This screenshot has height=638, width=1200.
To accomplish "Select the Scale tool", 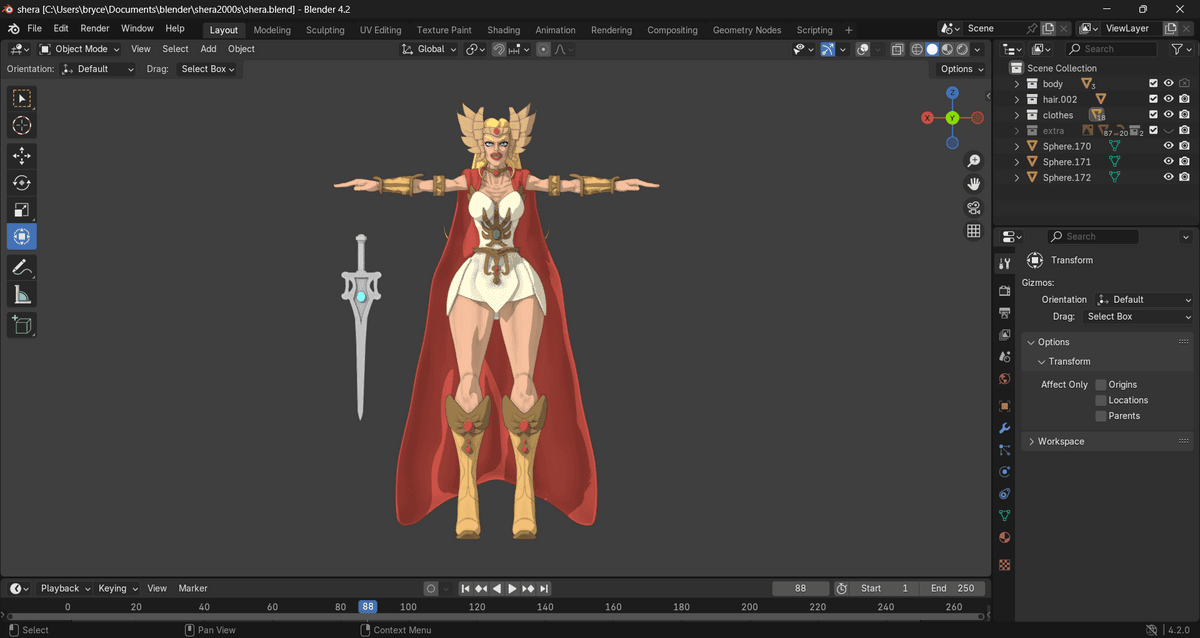I will pos(22,210).
